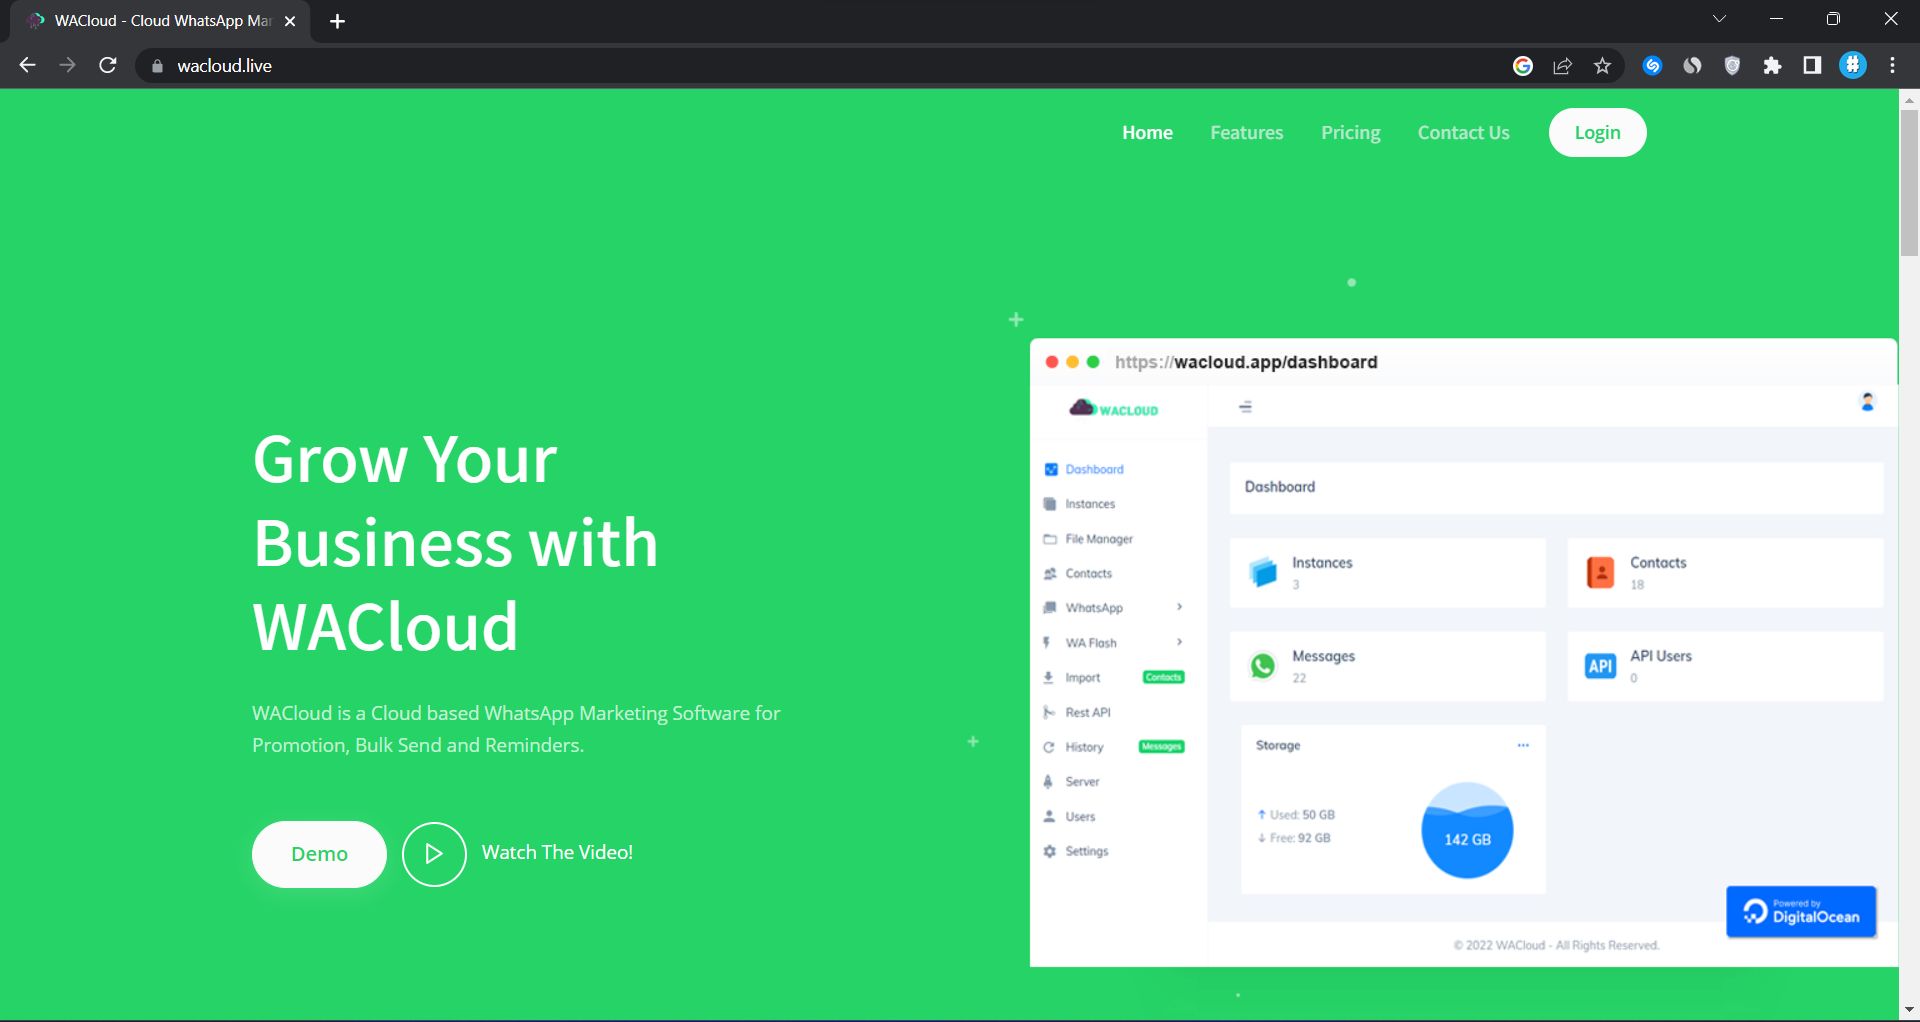Click the browser forward arrow

click(x=67, y=65)
